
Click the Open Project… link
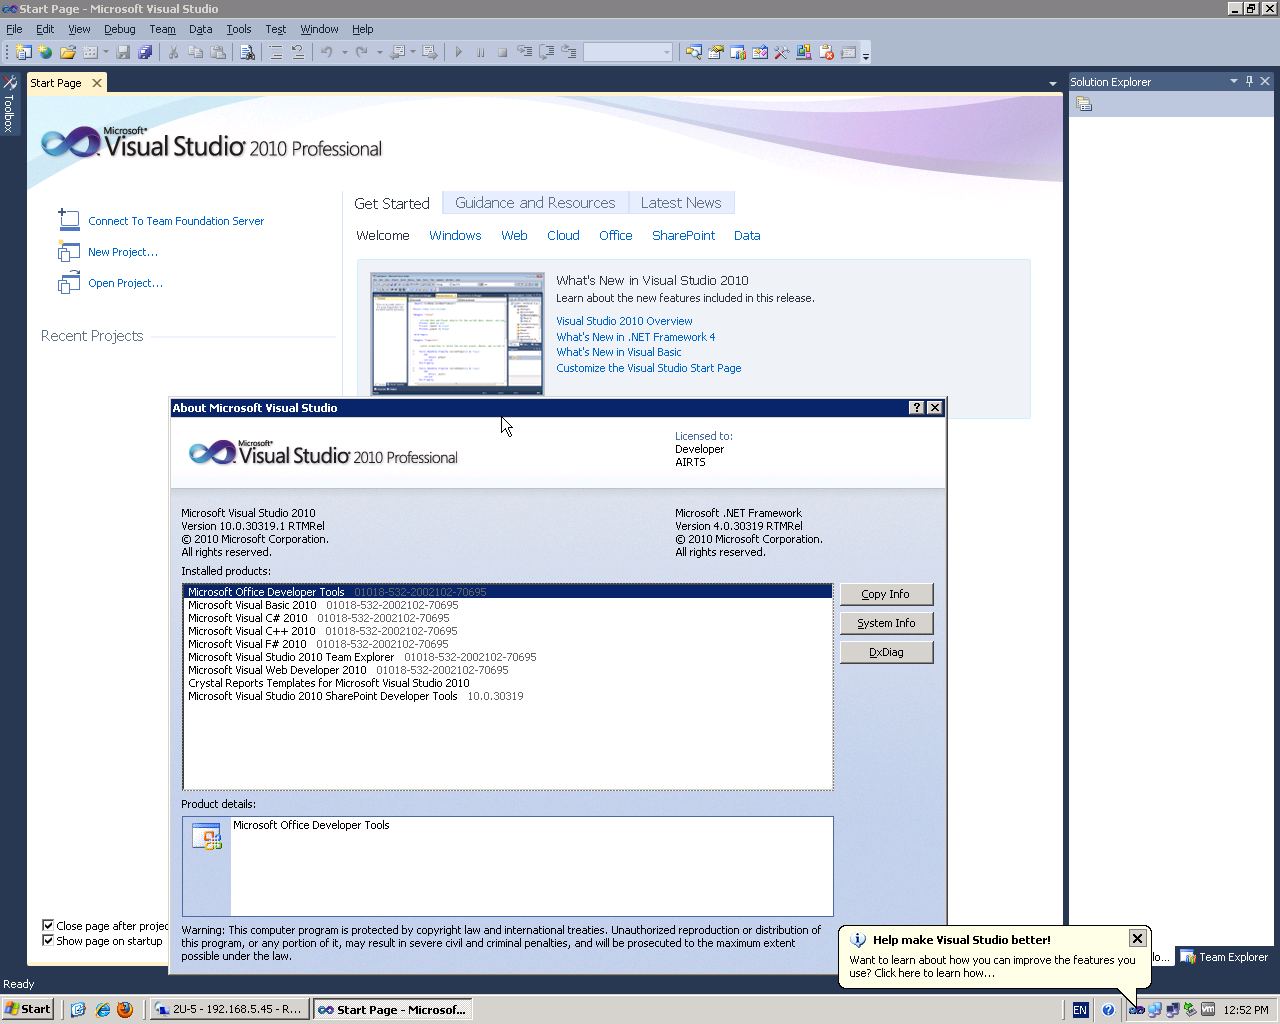tap(125, 283)
